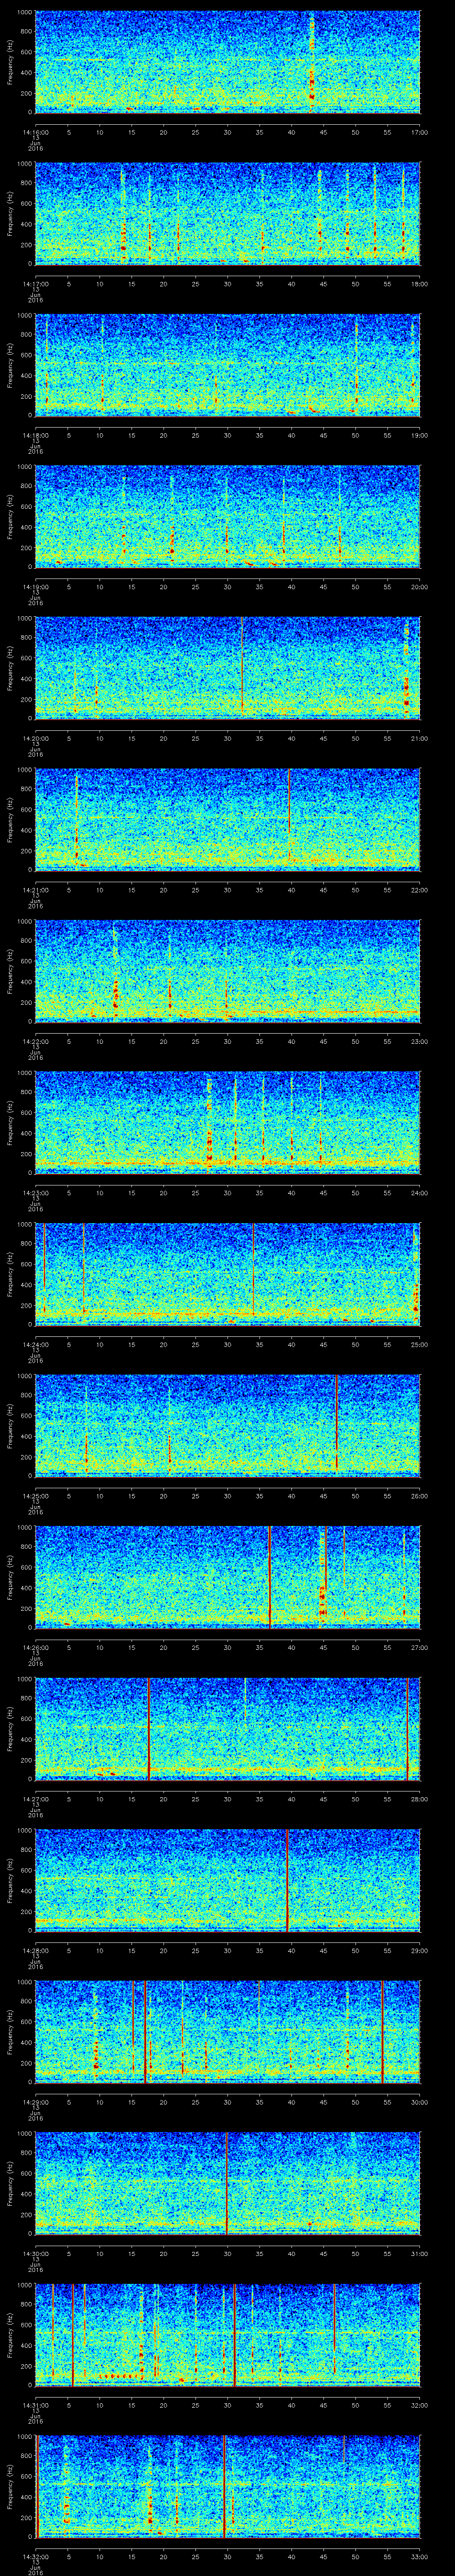This screenshot has height=2576, width=455.
Task: Click the 17:00 end time label
Action: click(x=419, y=132)
